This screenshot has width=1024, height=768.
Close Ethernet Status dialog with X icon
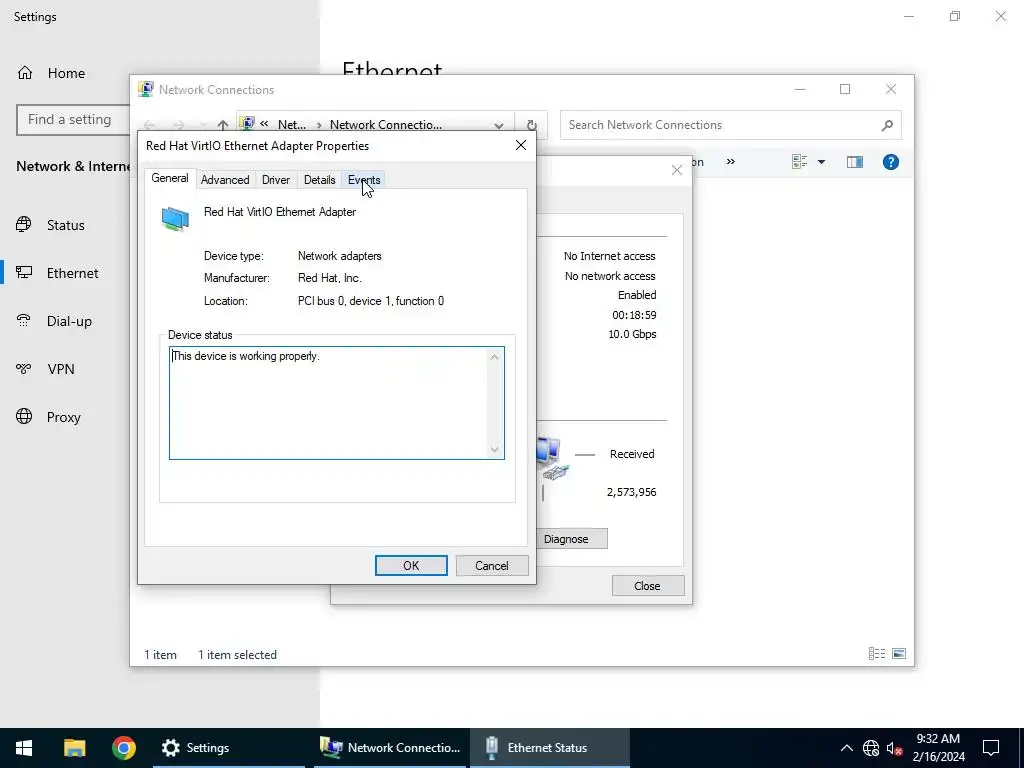pyautogui.click(x=677, y=170)
